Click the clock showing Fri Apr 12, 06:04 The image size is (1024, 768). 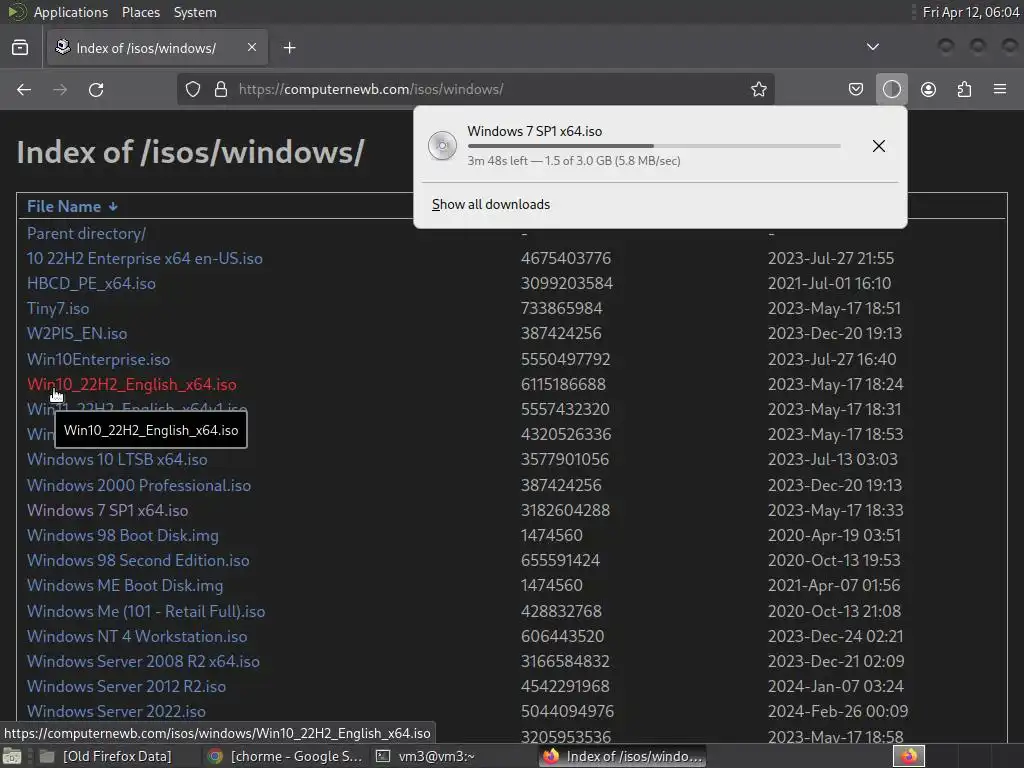970,12
